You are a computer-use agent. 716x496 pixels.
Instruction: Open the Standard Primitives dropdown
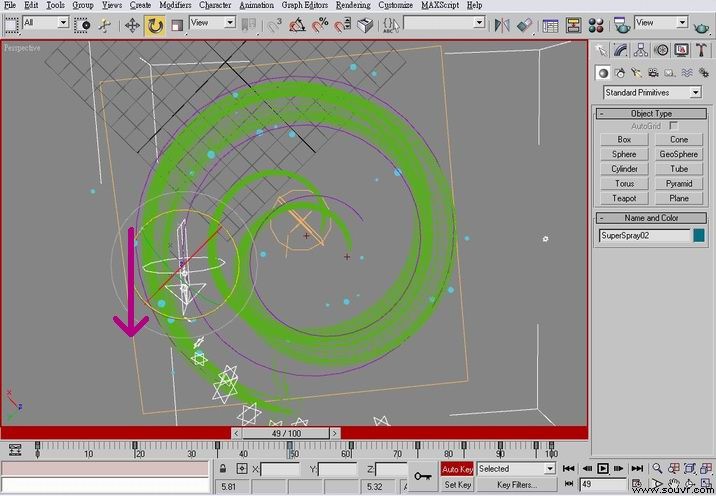[x=652, y=93]
